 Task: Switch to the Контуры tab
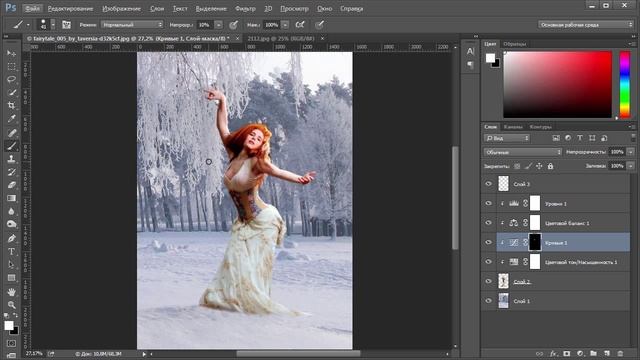pos(540,127)
